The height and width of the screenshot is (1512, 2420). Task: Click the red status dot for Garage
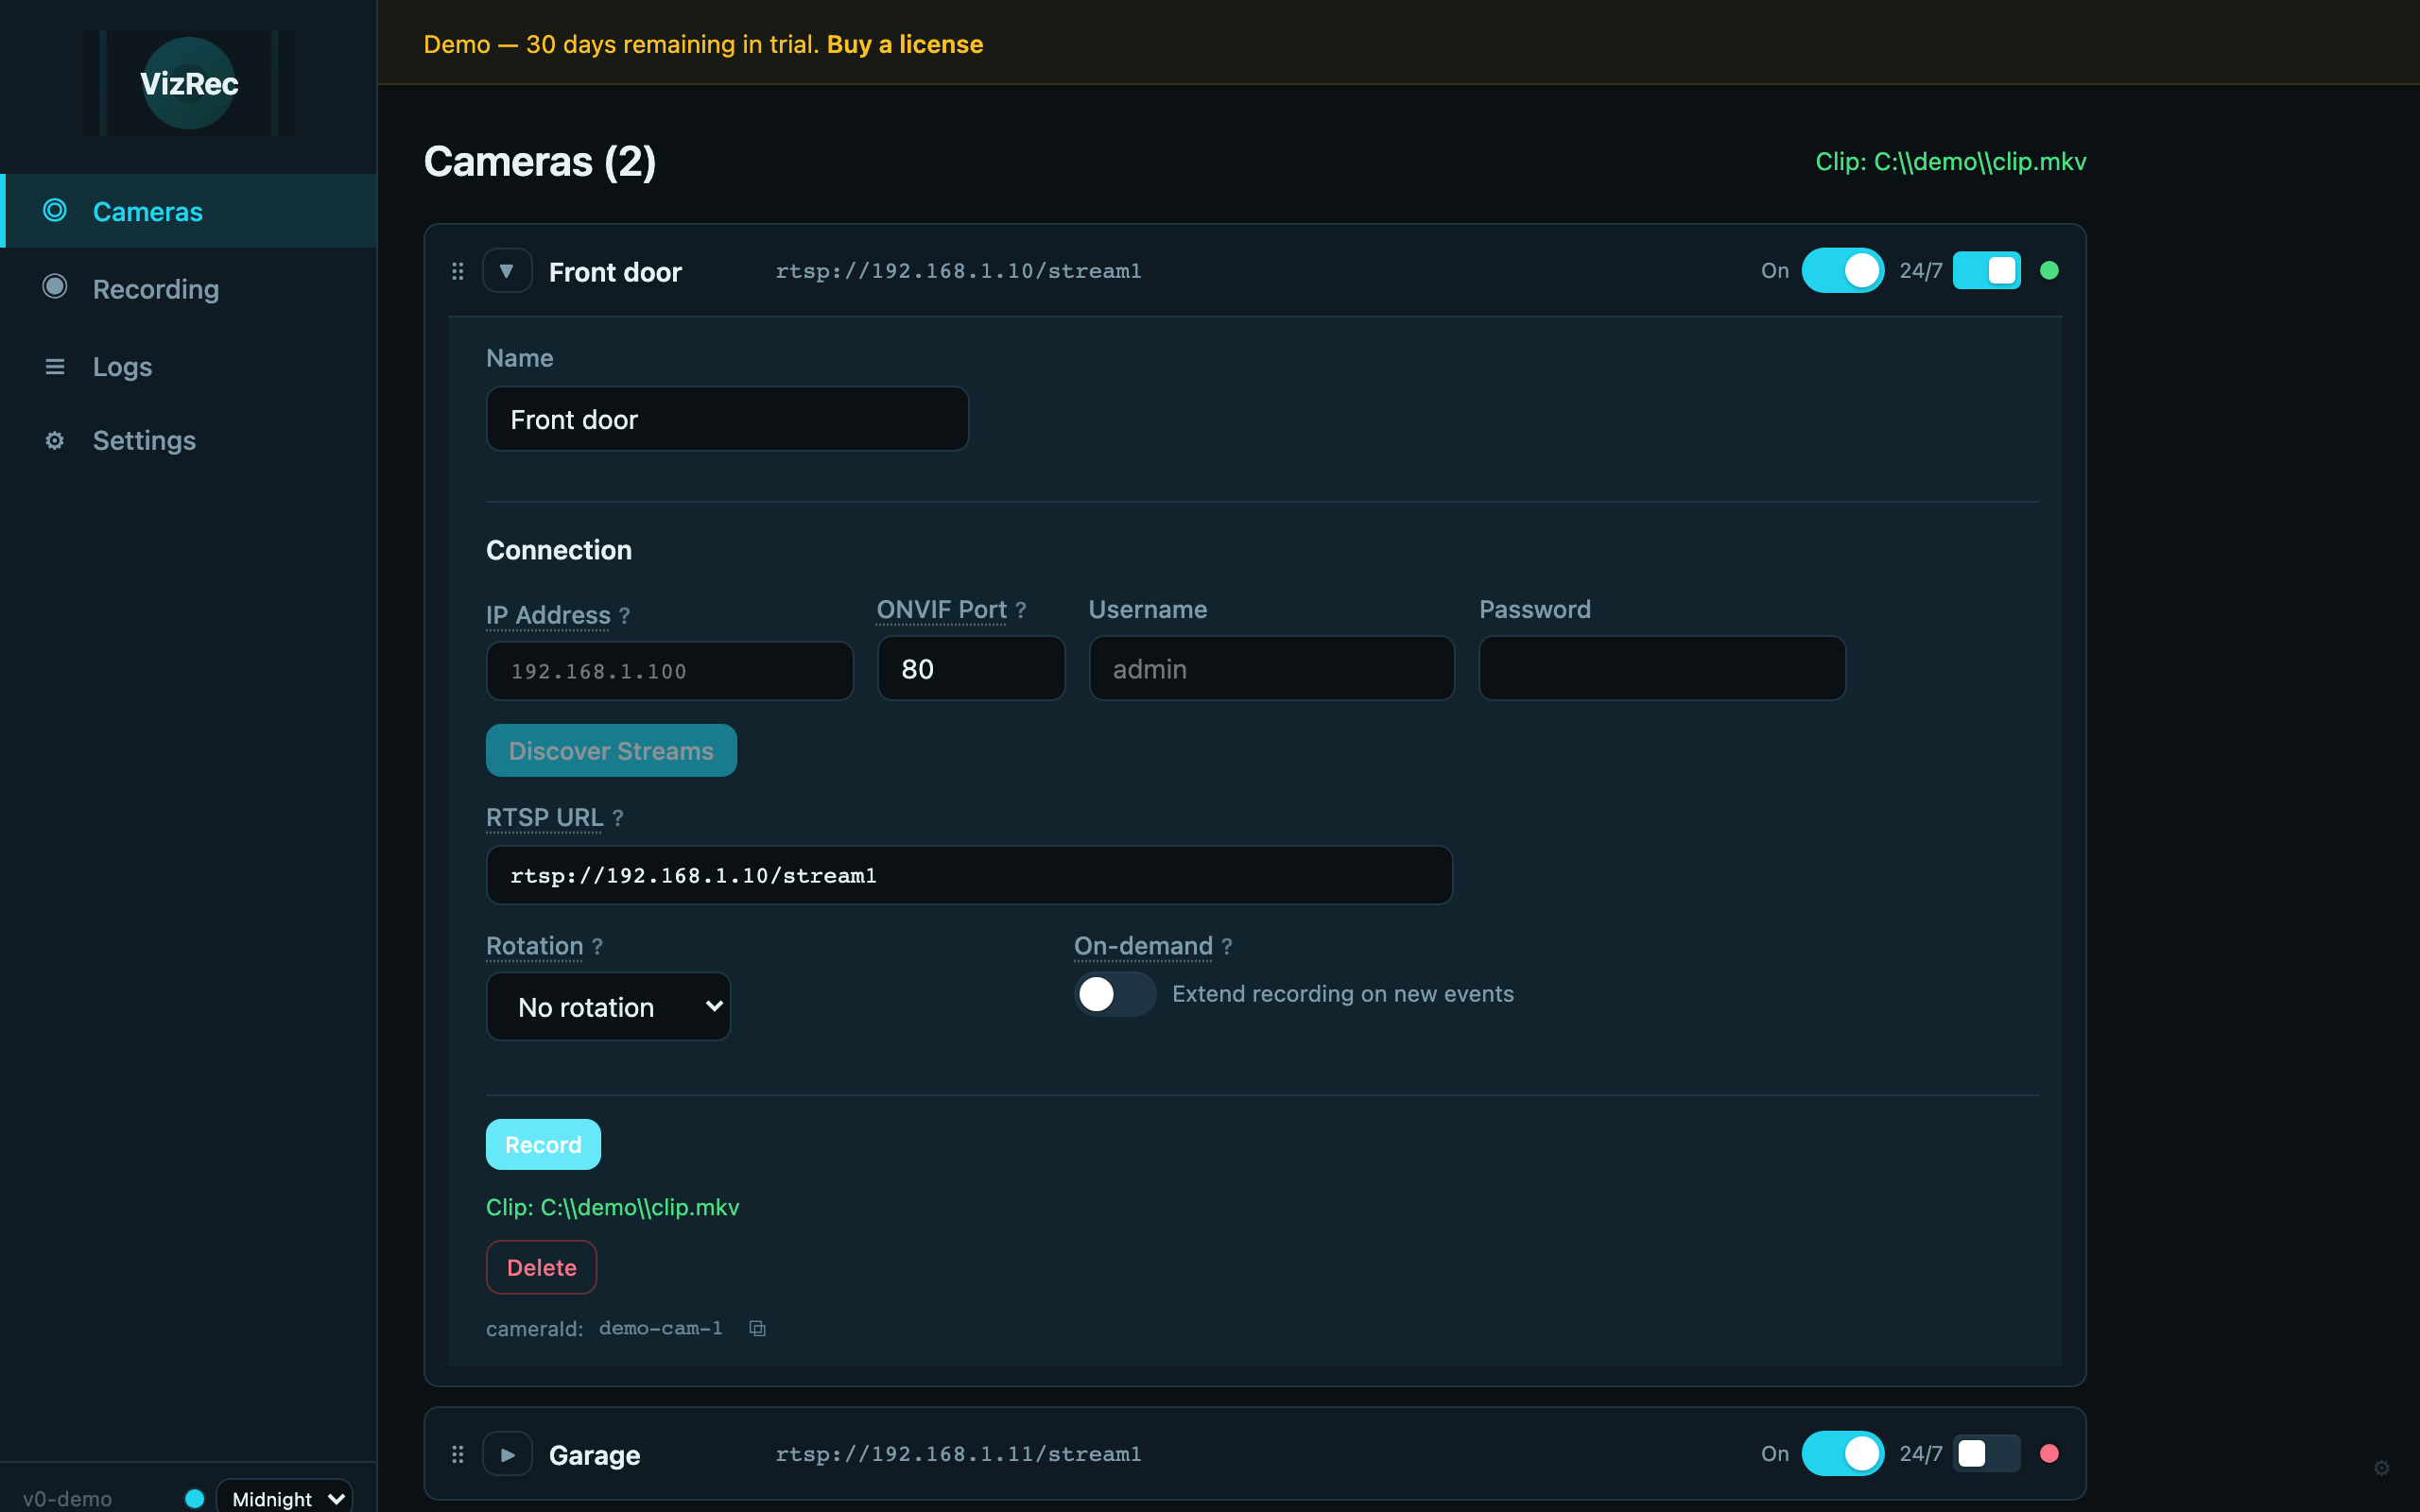click(x=2049, y=1453)
